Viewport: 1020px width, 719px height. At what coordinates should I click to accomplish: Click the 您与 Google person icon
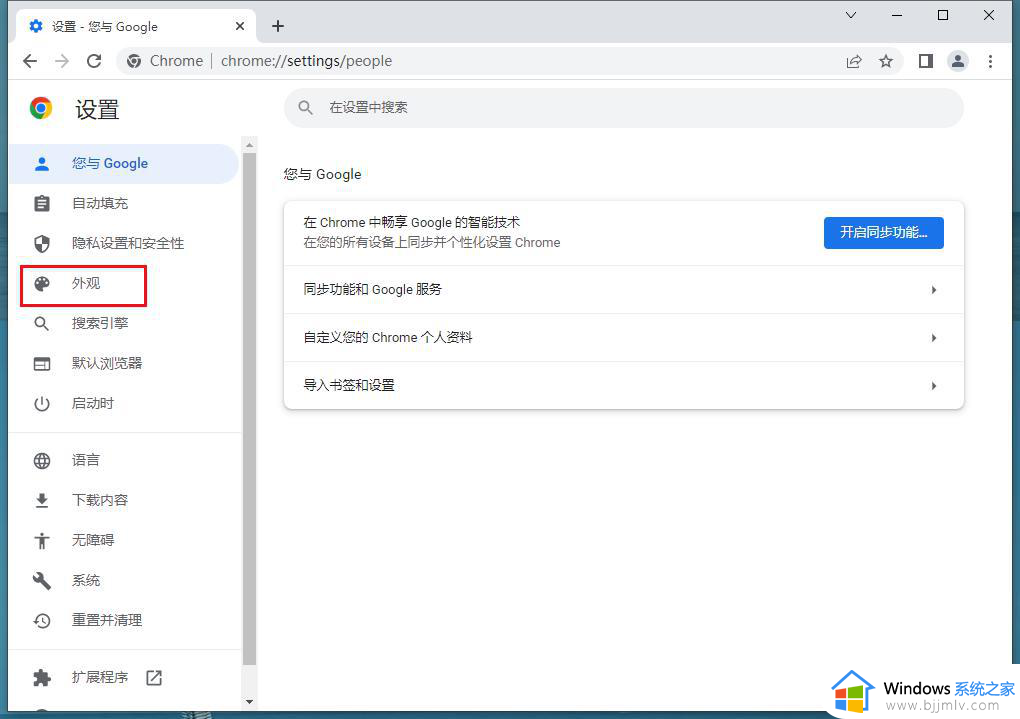click(42, 163)
